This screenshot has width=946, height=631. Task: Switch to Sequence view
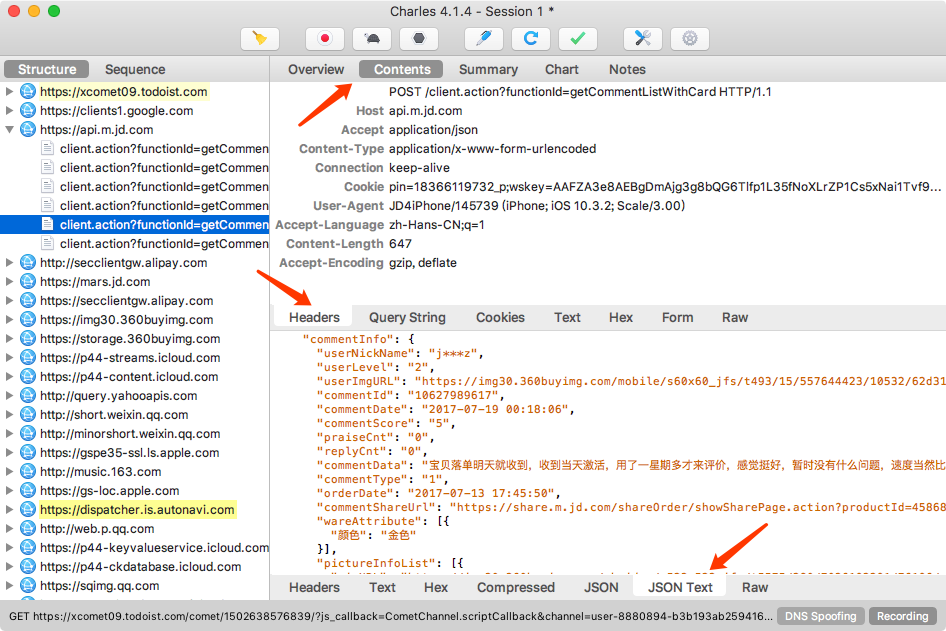[x=135, y=69]
